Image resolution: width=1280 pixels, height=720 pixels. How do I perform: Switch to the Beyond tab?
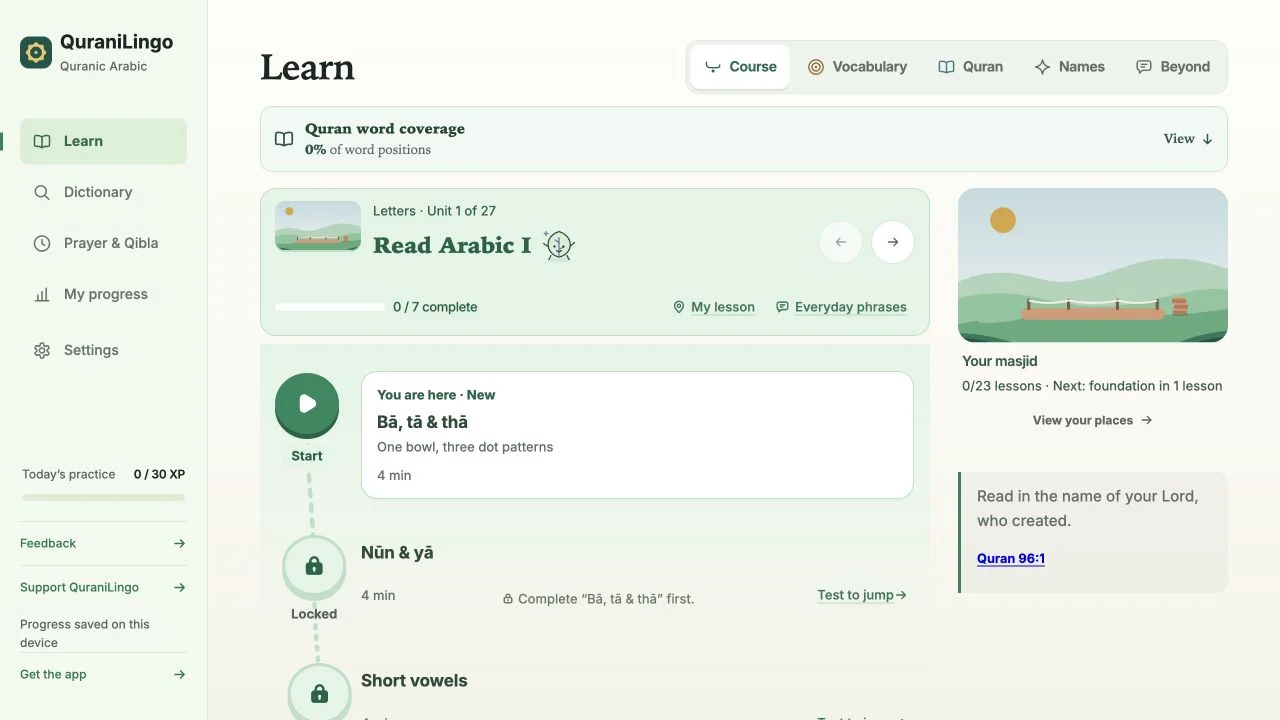(x=1173, y=67)
